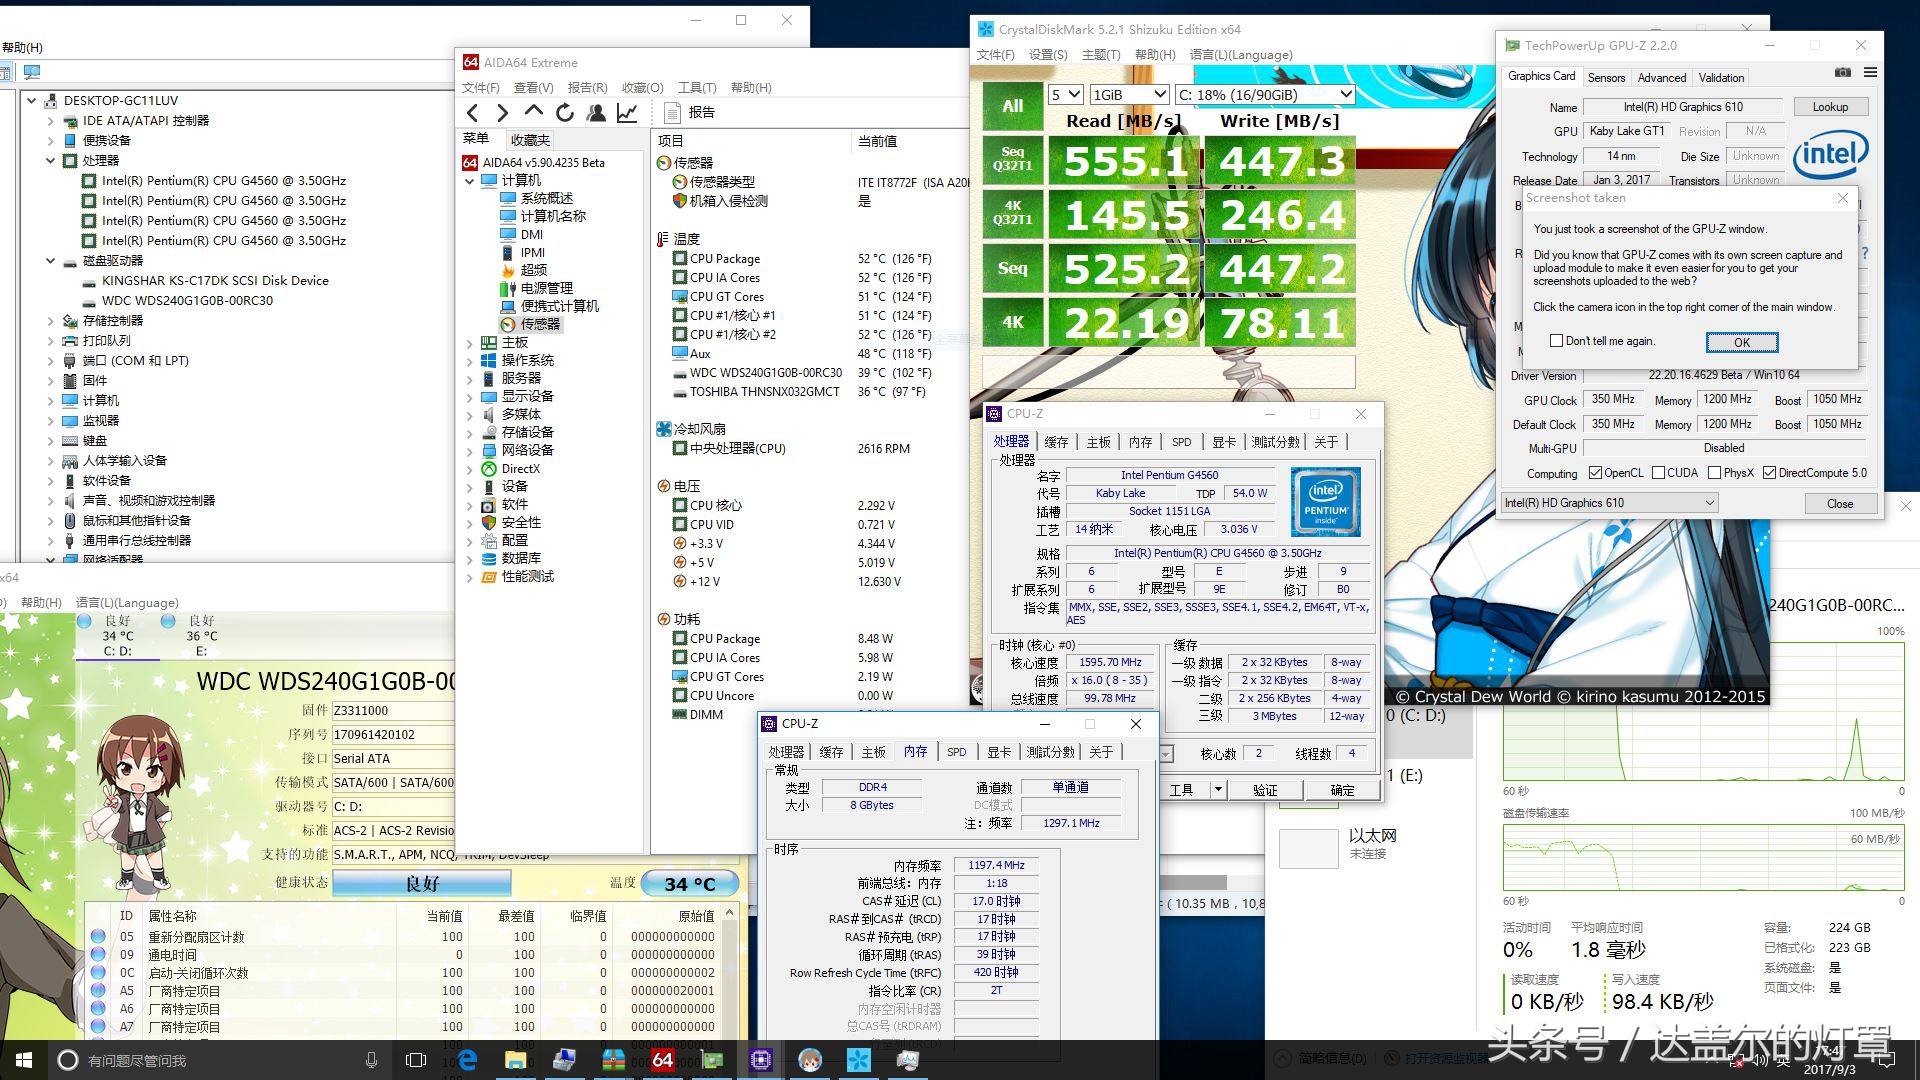Open Edge browser from taskbar
Viewport: 1920px width, 1080px height.
click(466, 1060)
